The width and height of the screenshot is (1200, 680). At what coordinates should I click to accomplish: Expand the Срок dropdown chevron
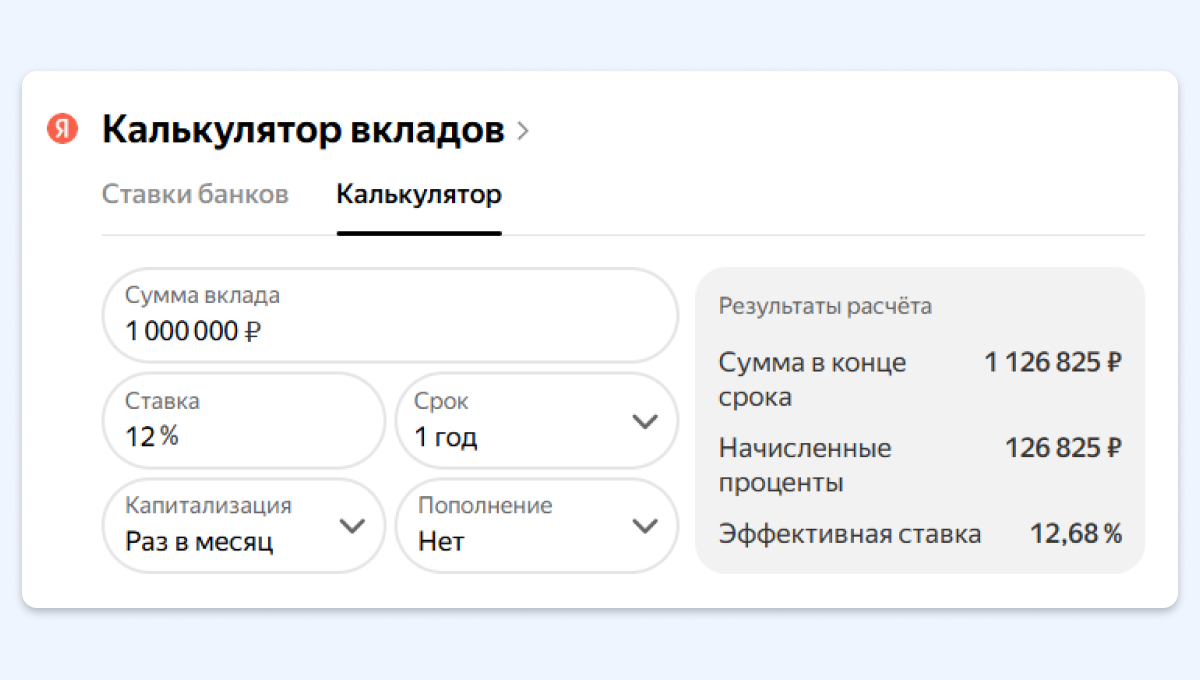coord(646,421)
